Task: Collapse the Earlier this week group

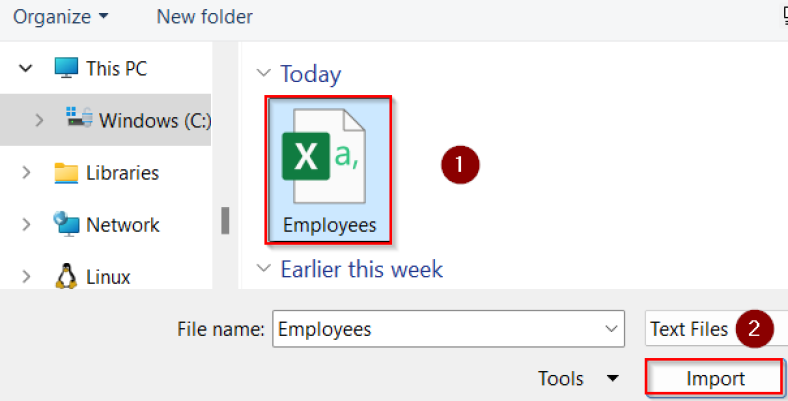Action: [264, 269]
